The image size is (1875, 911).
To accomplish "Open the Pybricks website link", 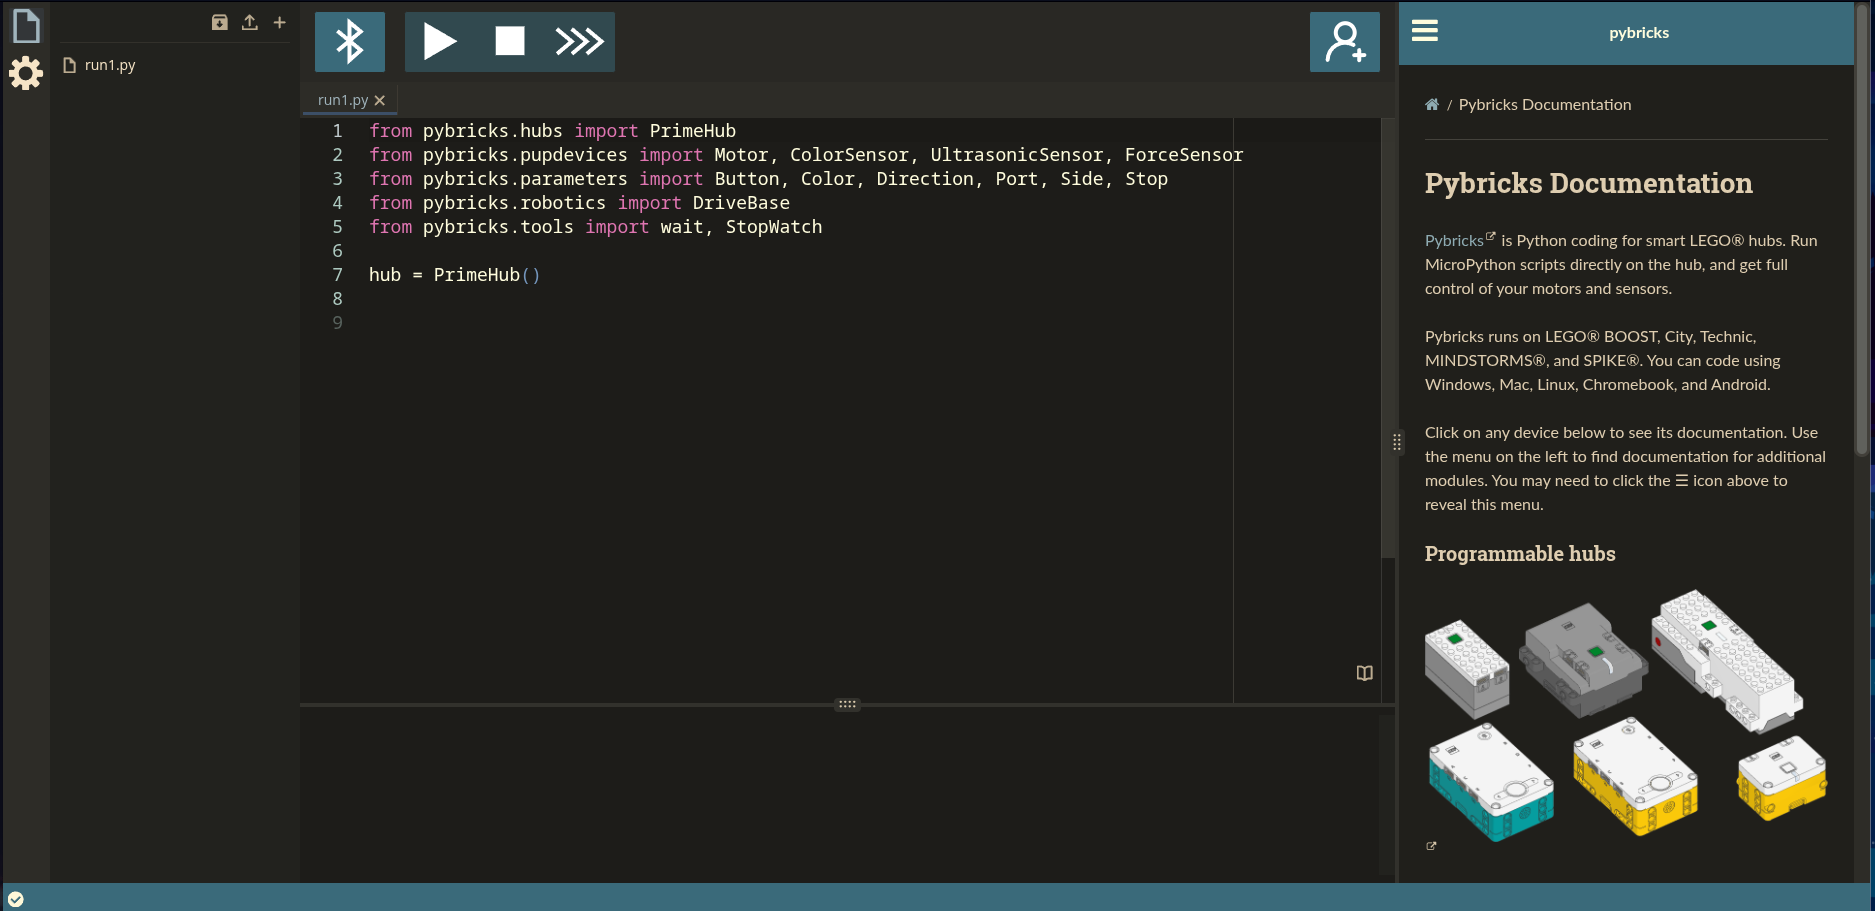I will click(x=1452, y=240).
